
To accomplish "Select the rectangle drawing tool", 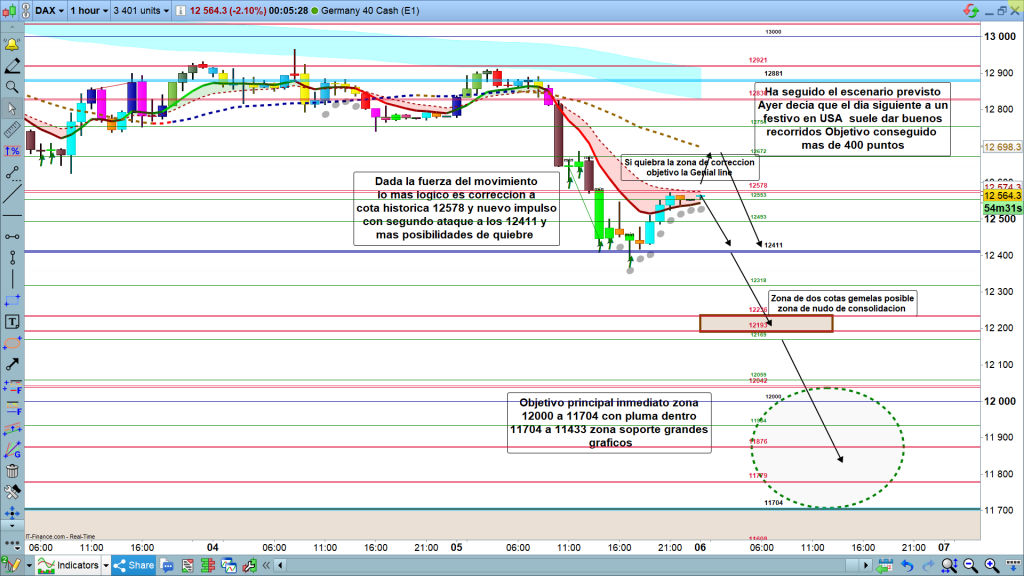I will click(x=12, y=301).
